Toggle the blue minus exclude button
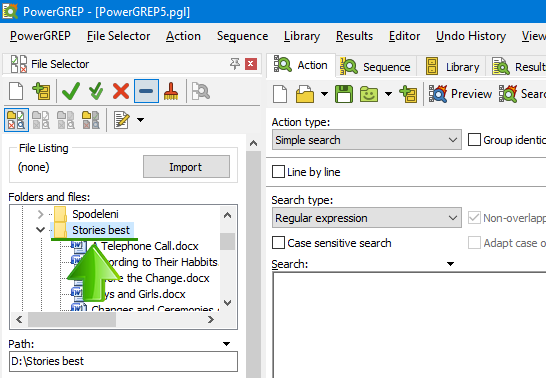546x378 pixels. click(146, 91)
